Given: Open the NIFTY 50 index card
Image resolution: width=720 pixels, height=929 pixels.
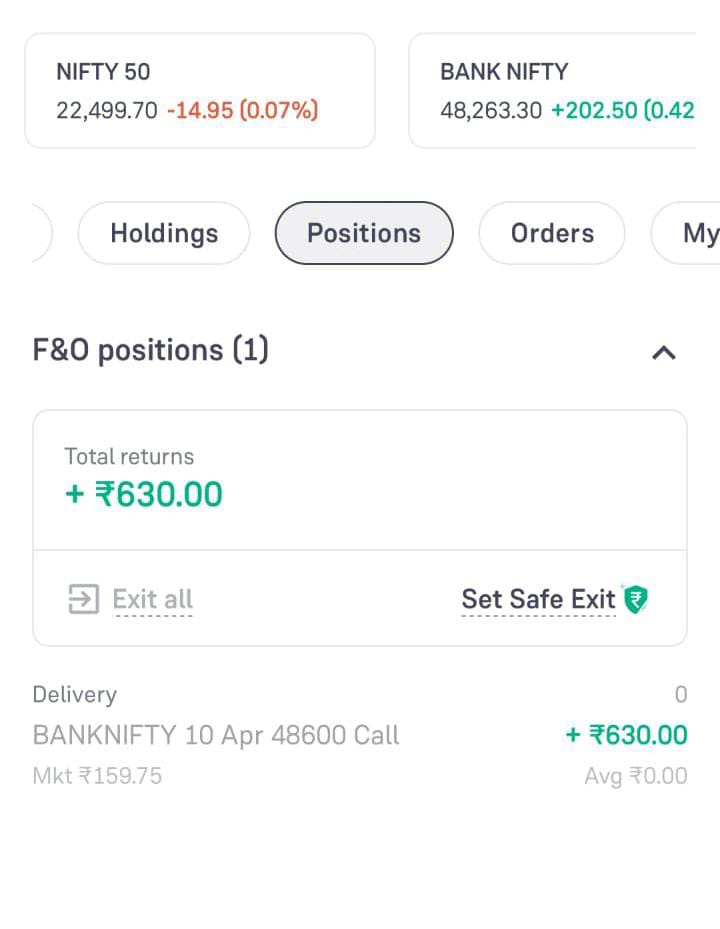Looking at the screenshot, I should (x=200, y=90).
